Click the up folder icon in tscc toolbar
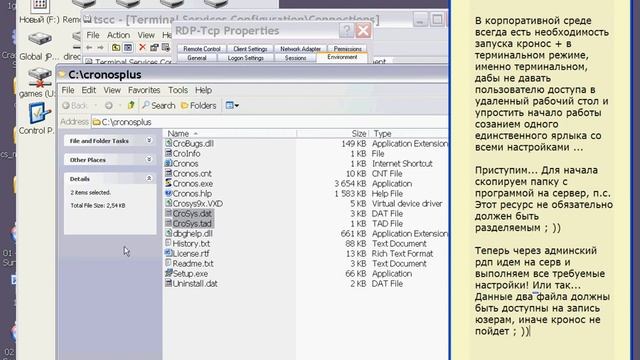Viewport: 640px width, 360px height. coord(116,48)
